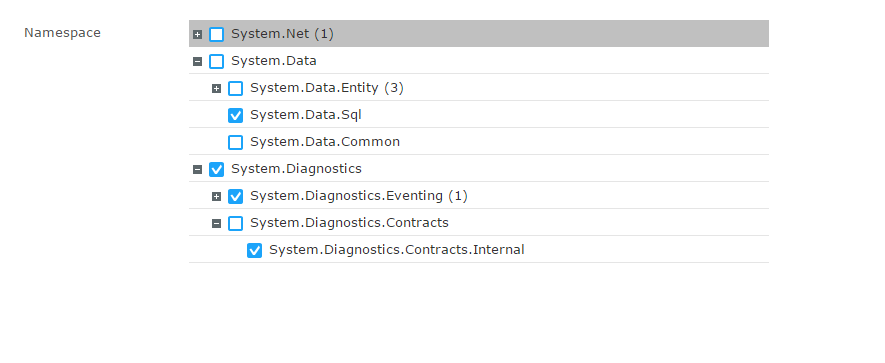The height and width of the screenshot is (363, 885).
Task: Expand the System.Diagnostics.Eventing node
Action: pyautogui.click(x=216, y=196)
